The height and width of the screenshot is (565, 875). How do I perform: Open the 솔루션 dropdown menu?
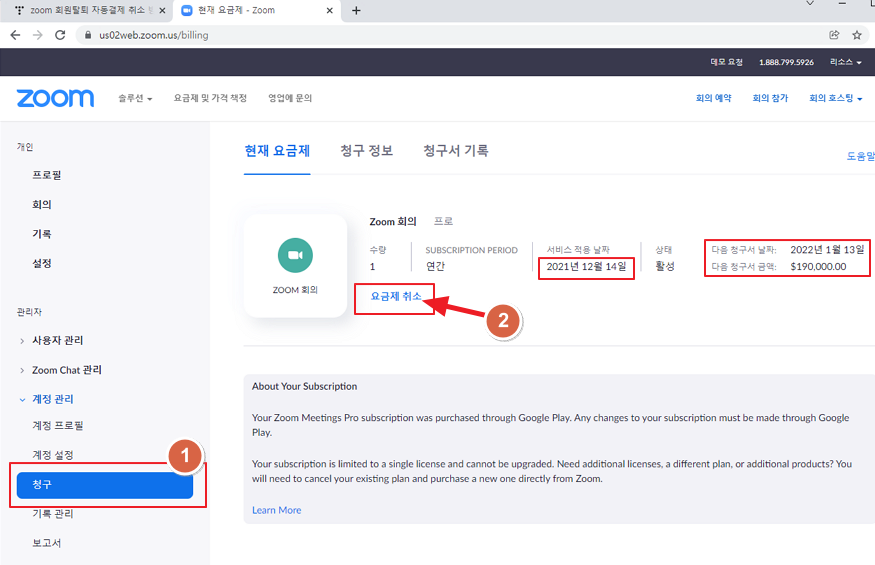[x=135, y=98]
